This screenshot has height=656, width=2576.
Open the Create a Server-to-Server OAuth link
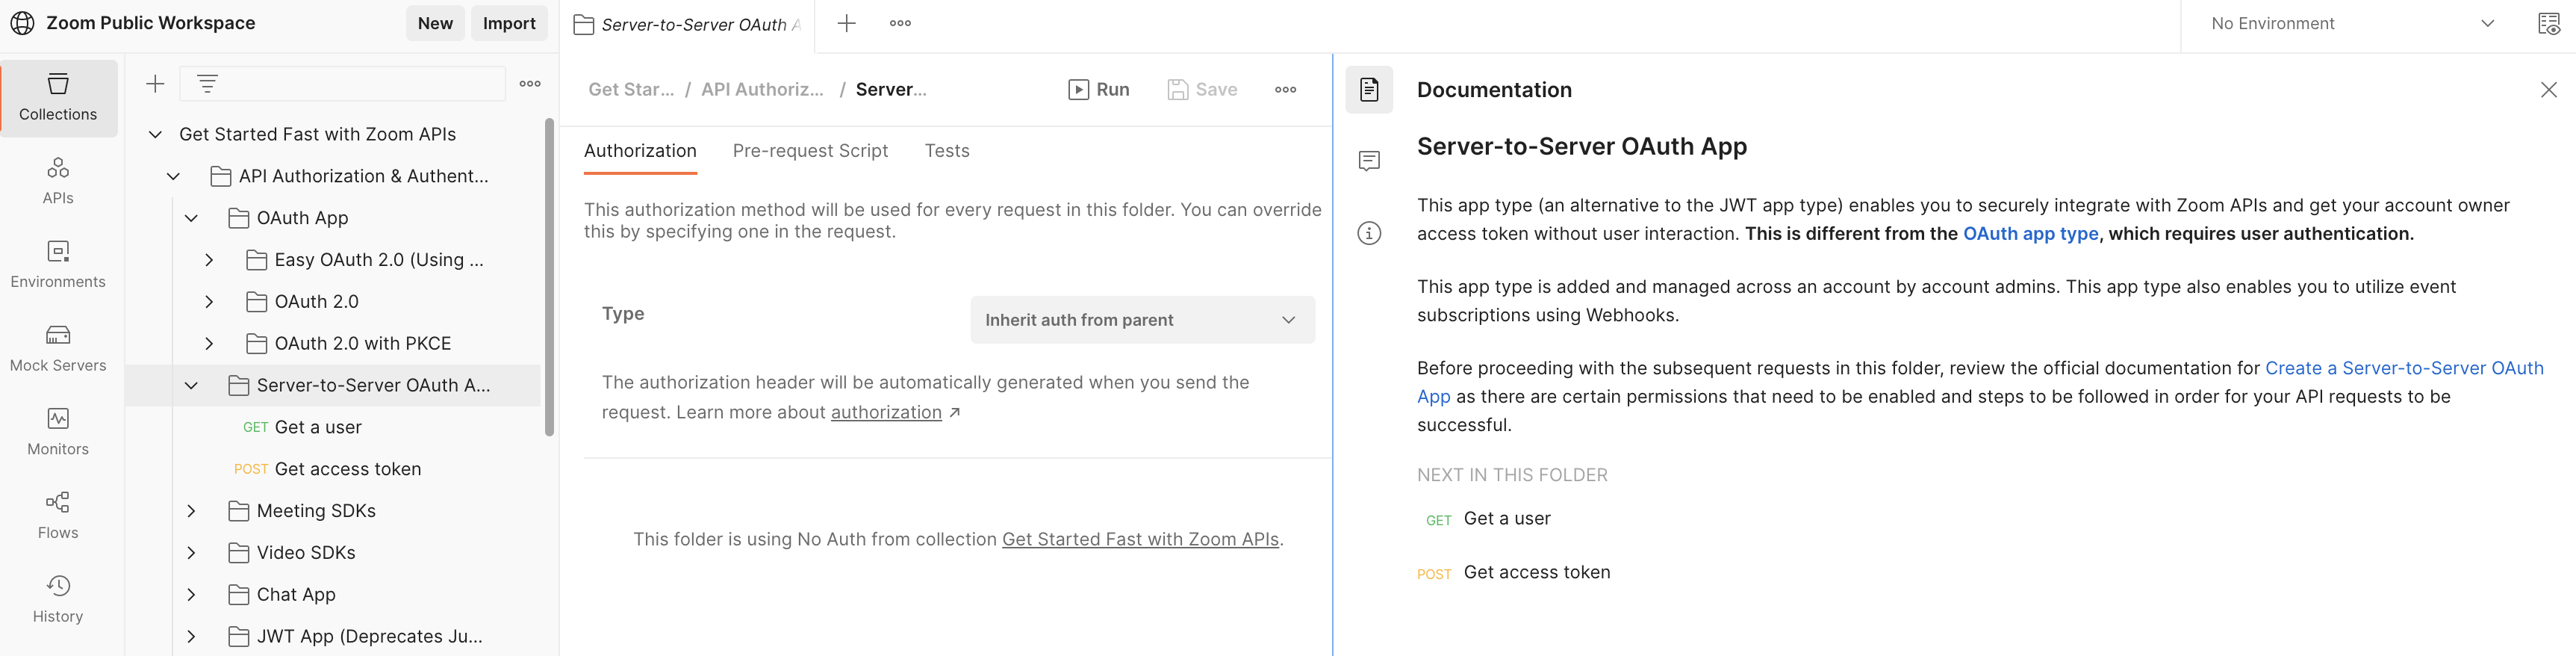tap(2403, 368)
